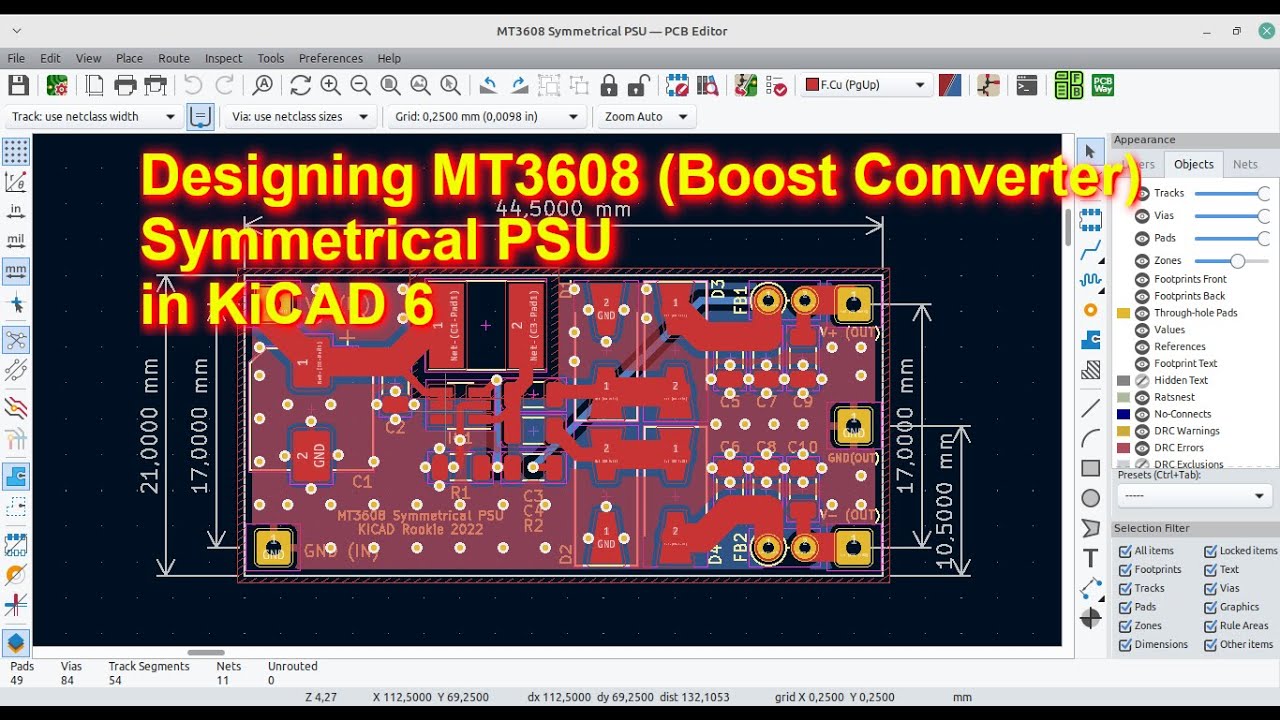Image resolution: width=1280 pixels, height=720 pixels.
Task: Open Grid size dropdown
Action: [x=487, y=117]
